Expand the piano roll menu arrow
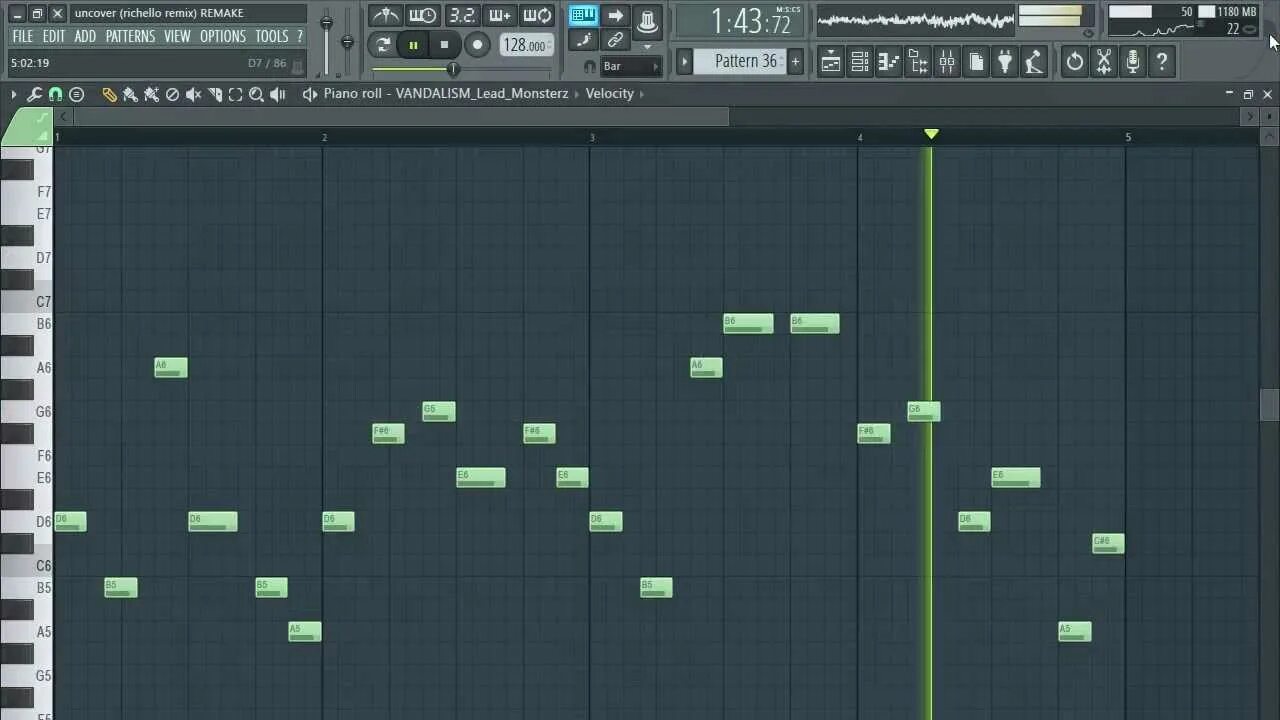Screen dimensions: 1280x720 (x=13, y=94)
